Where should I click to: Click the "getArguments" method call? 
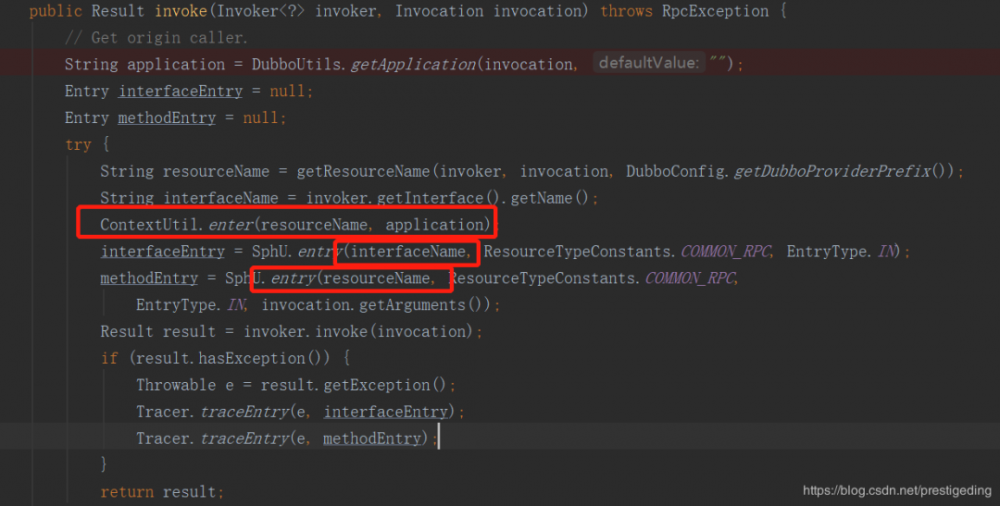pyautogui.click(x=412, y=305)
